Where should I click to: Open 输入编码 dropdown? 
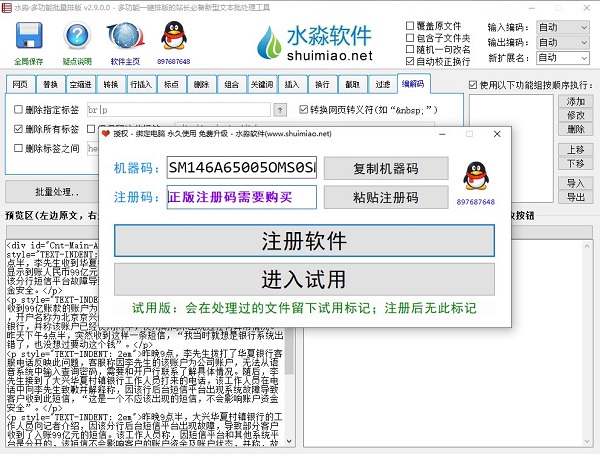click(x=562, y=27)
